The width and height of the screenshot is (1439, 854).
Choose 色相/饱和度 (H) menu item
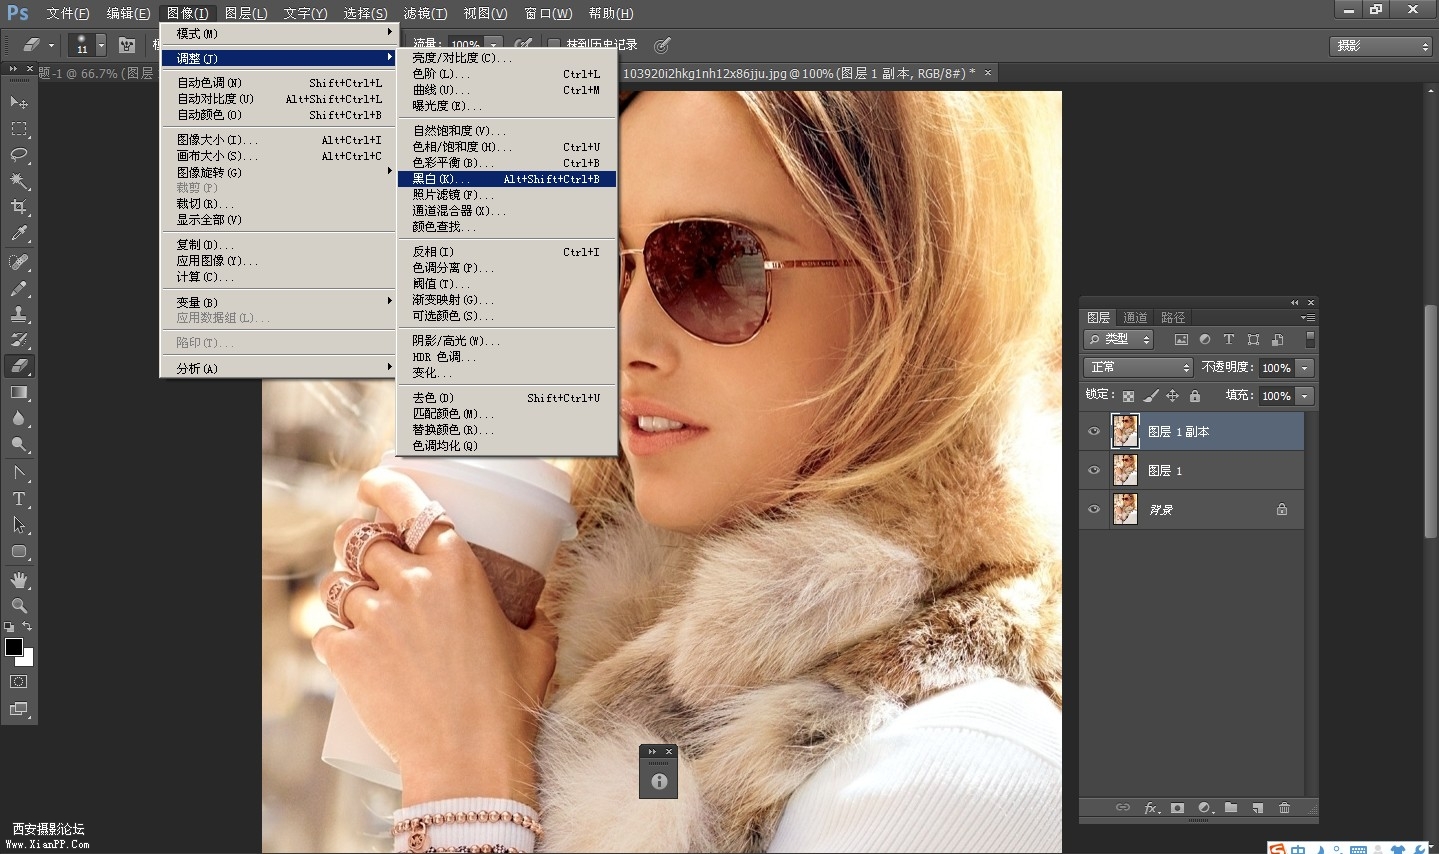507,147
